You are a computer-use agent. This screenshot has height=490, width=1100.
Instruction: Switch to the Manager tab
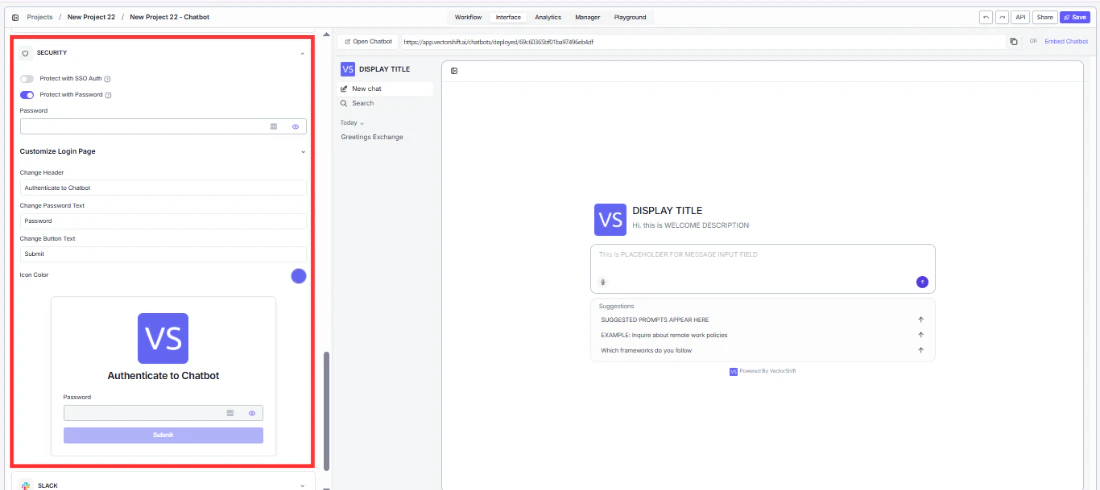tap(587, 17)
